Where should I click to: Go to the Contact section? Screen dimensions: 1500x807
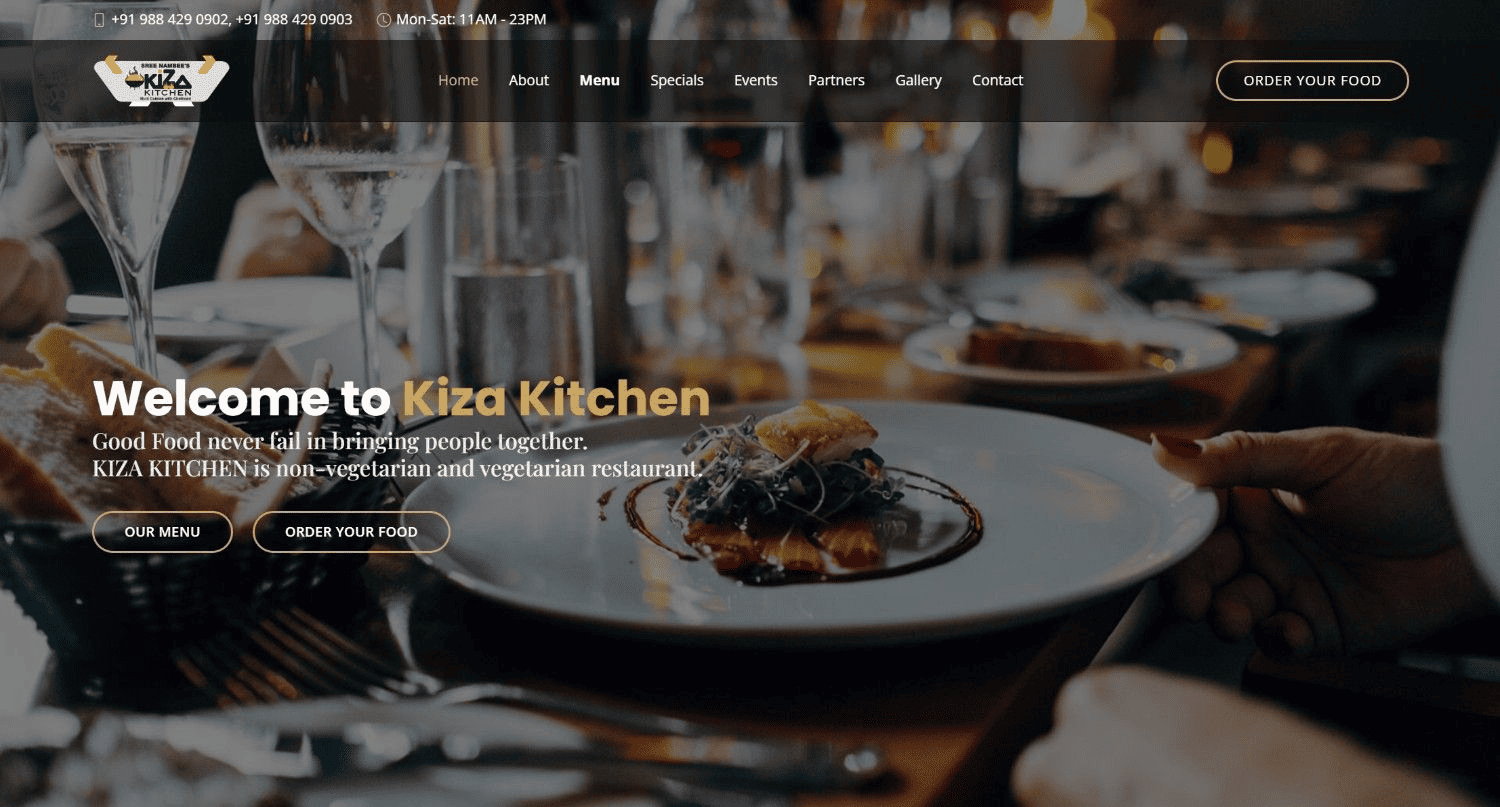coord(998,80)
